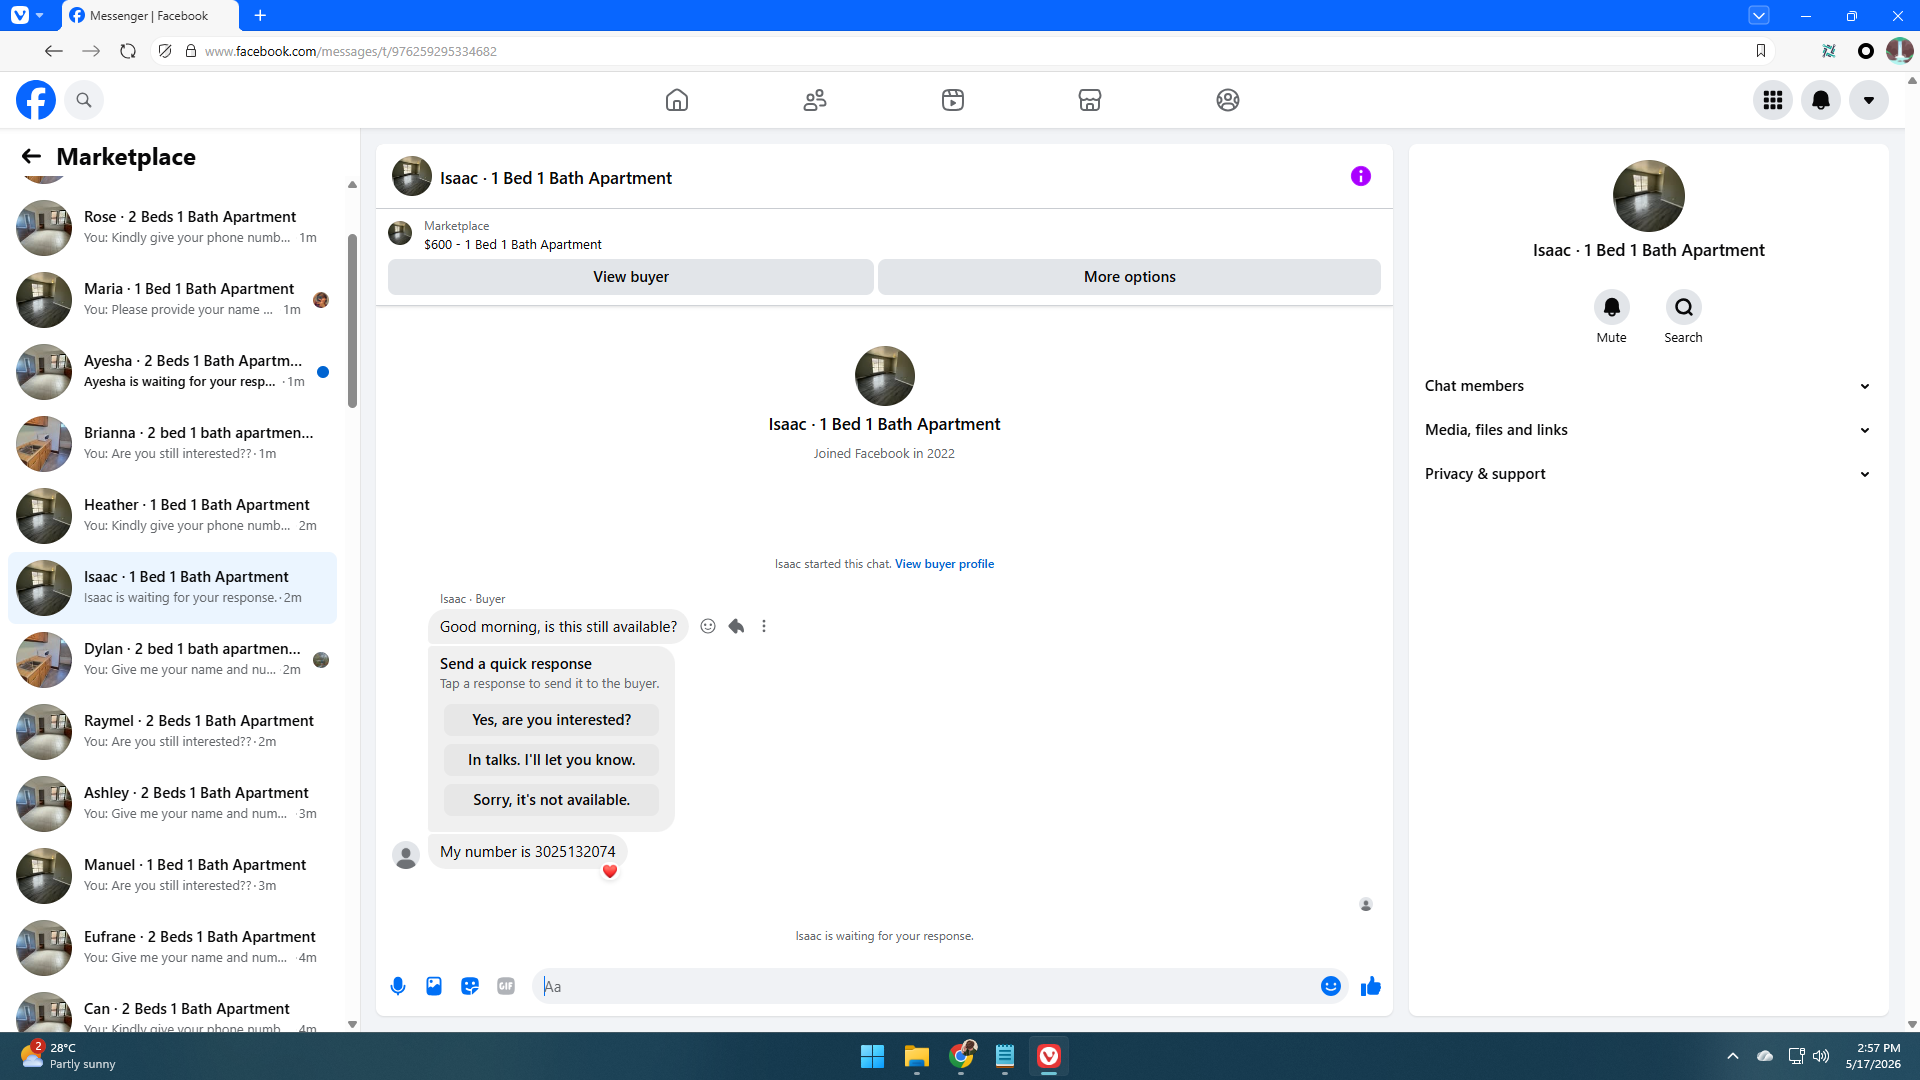Screen dimensions: 1920x1080
Task: Open Marketplace storefront icon in navigation
Action: (1090, 100)
